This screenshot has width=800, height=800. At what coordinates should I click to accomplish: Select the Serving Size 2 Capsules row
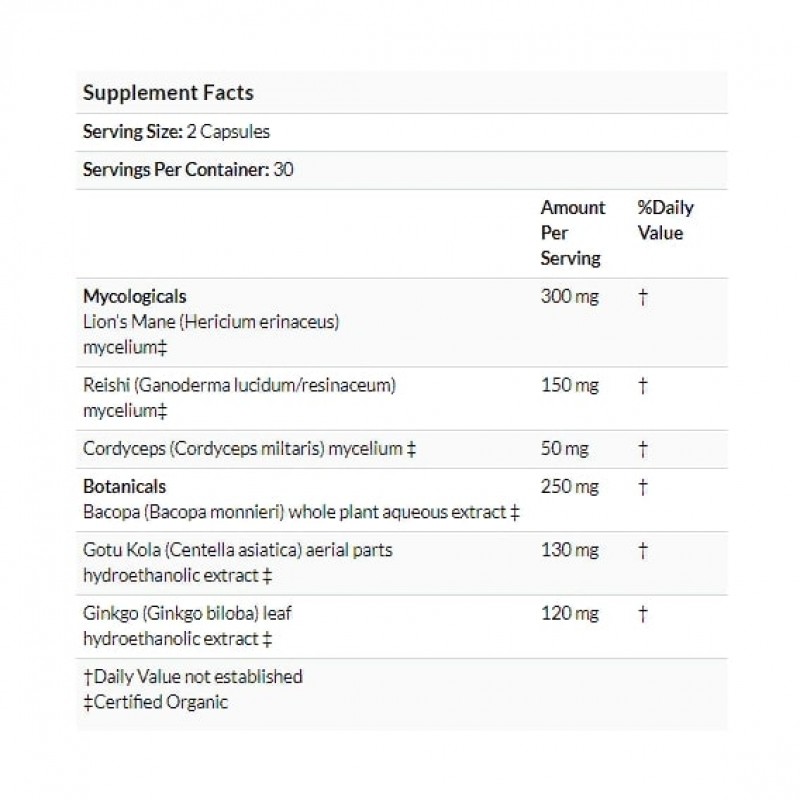point(176,131)
